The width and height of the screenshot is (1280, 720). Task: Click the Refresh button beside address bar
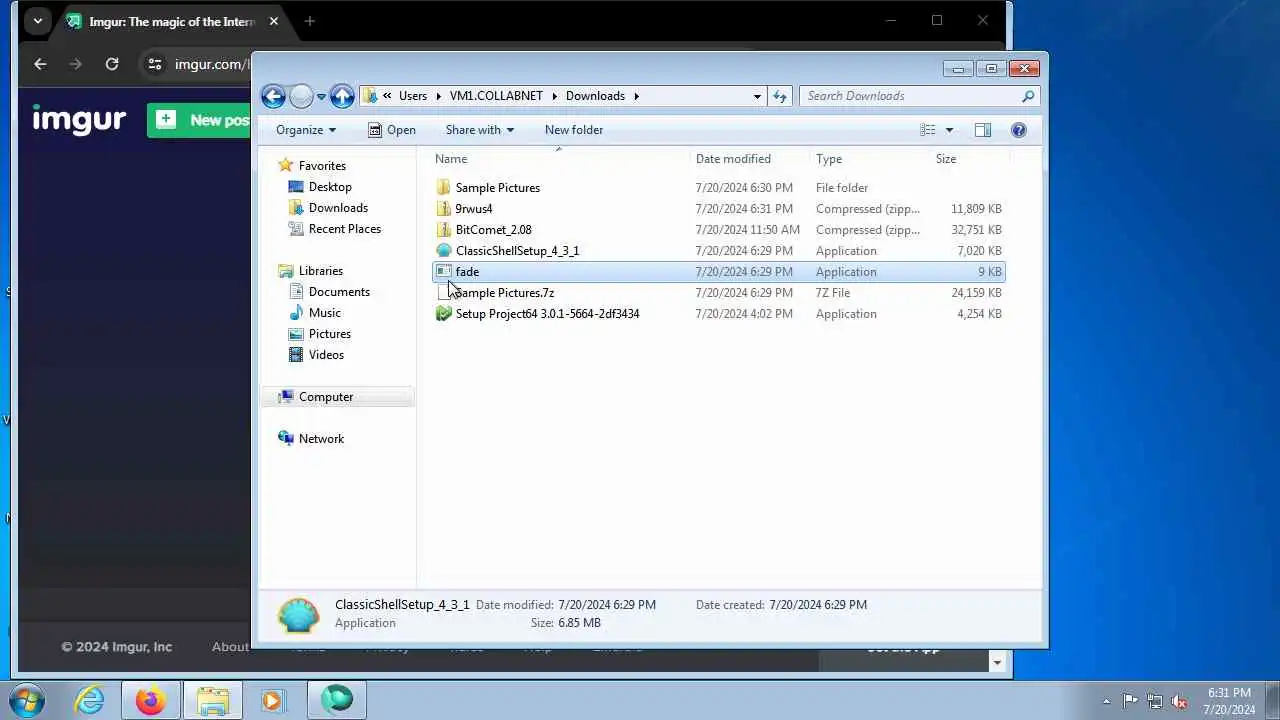780,96
